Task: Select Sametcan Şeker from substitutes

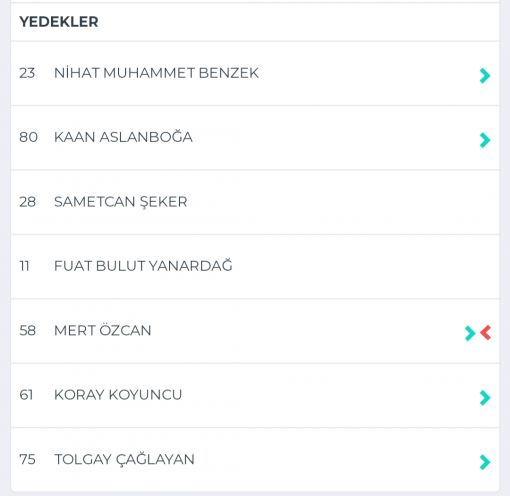Action: tap(120, 202)
